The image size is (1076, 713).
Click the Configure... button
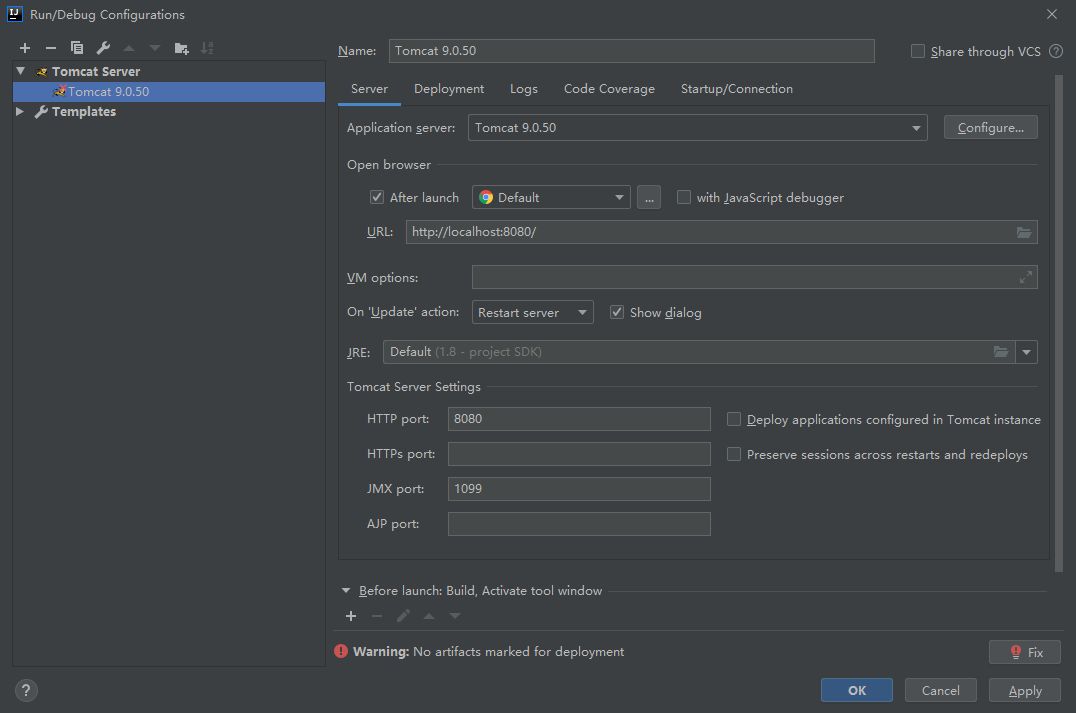[x=990, y=128]
